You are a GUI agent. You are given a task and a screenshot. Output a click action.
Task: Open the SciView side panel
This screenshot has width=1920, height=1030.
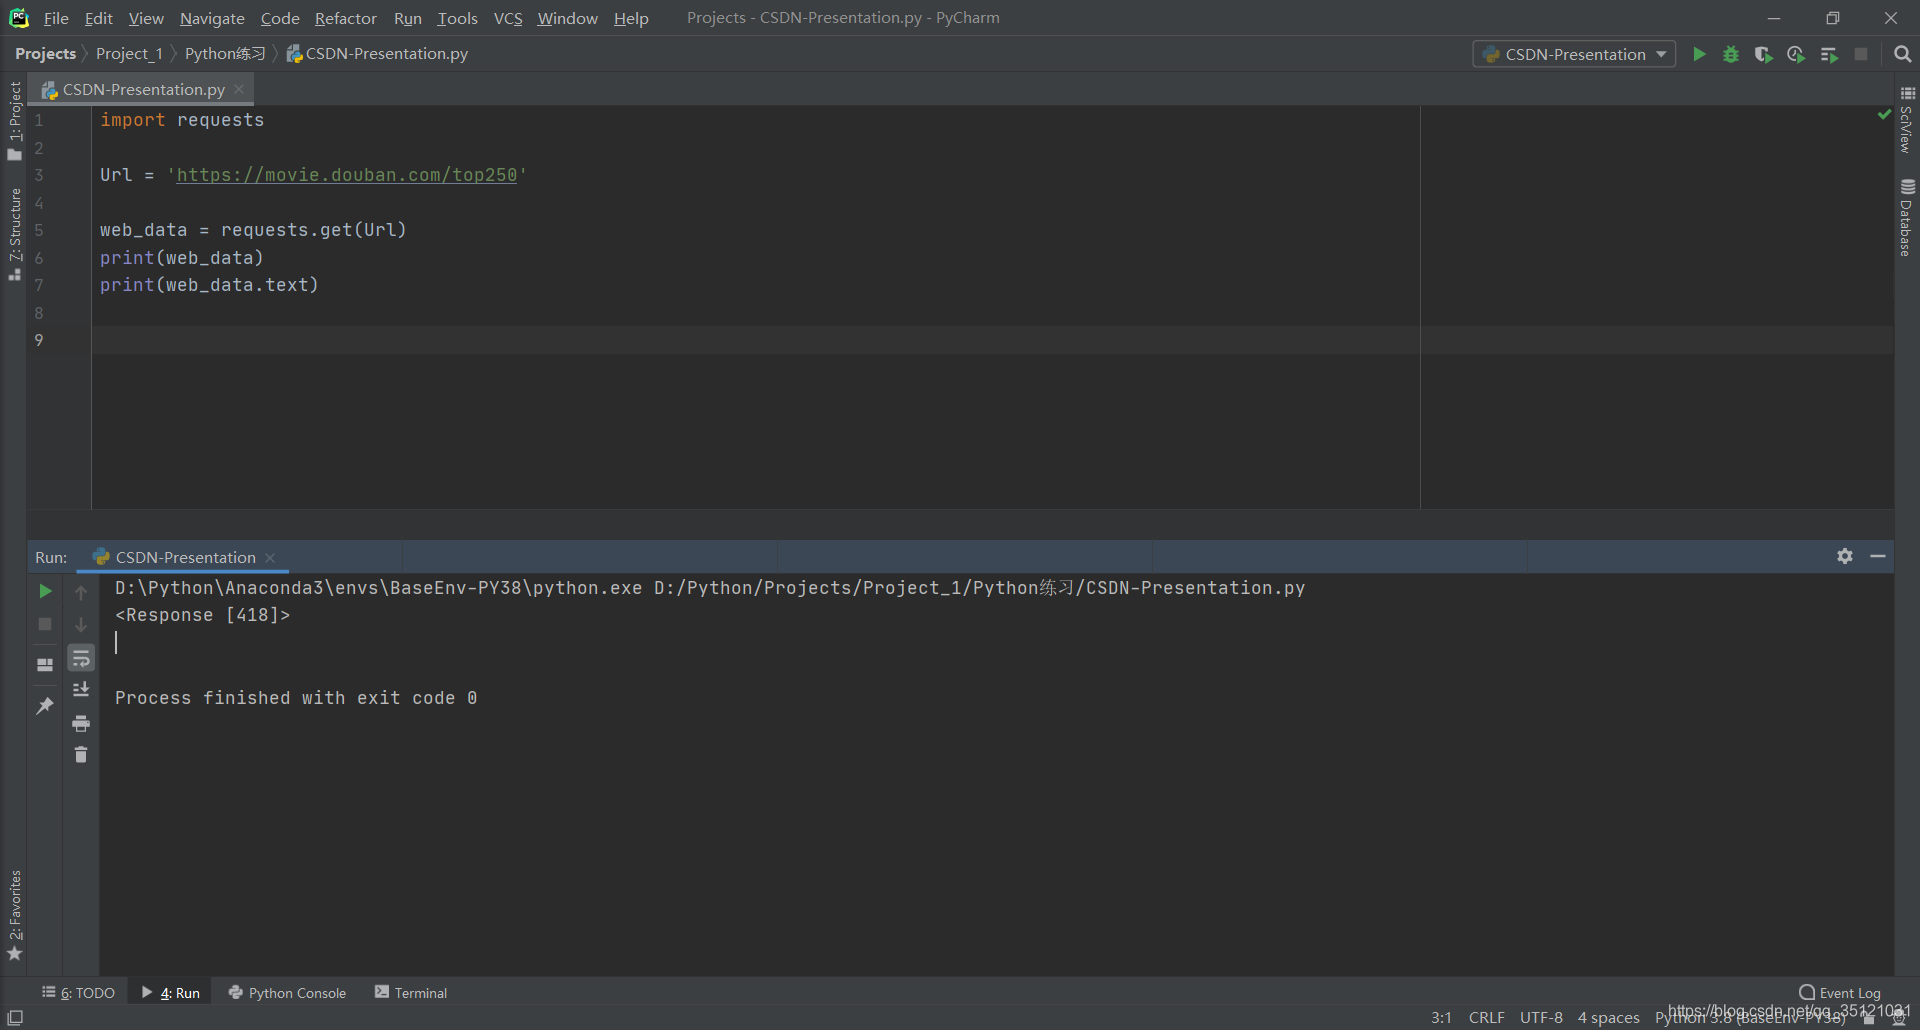1907,119
